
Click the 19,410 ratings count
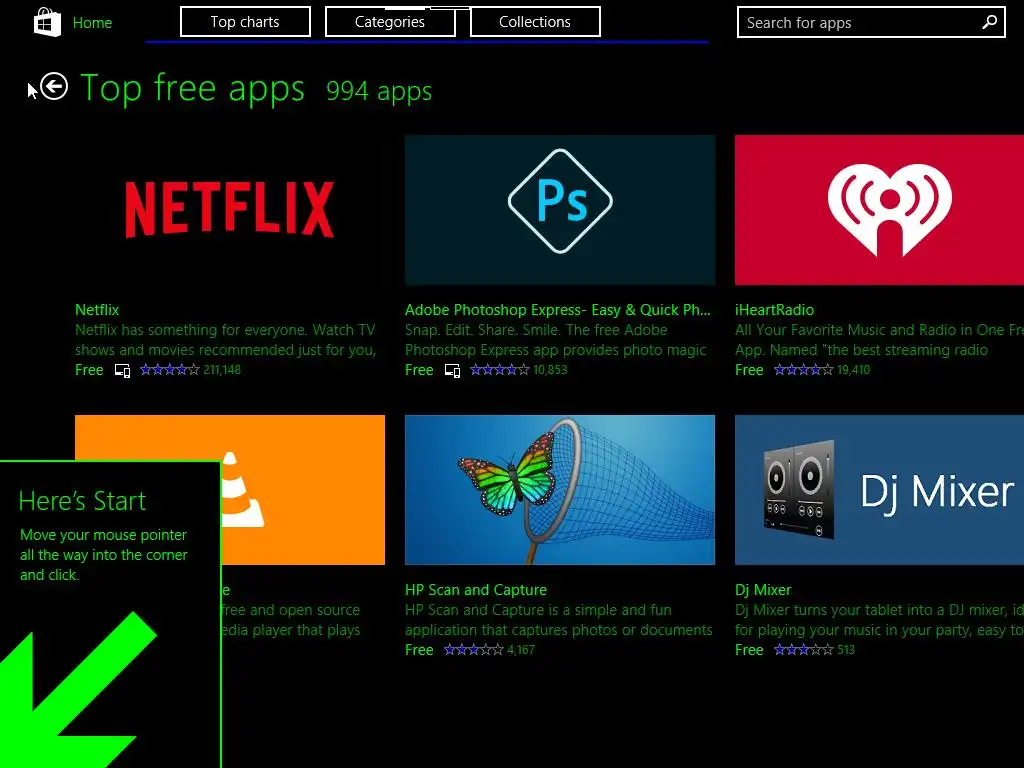pos(854,370)
